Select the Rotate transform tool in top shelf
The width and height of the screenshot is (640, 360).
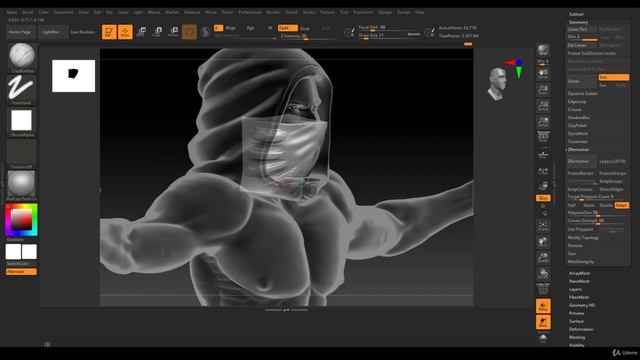click(x=173, y=32)
